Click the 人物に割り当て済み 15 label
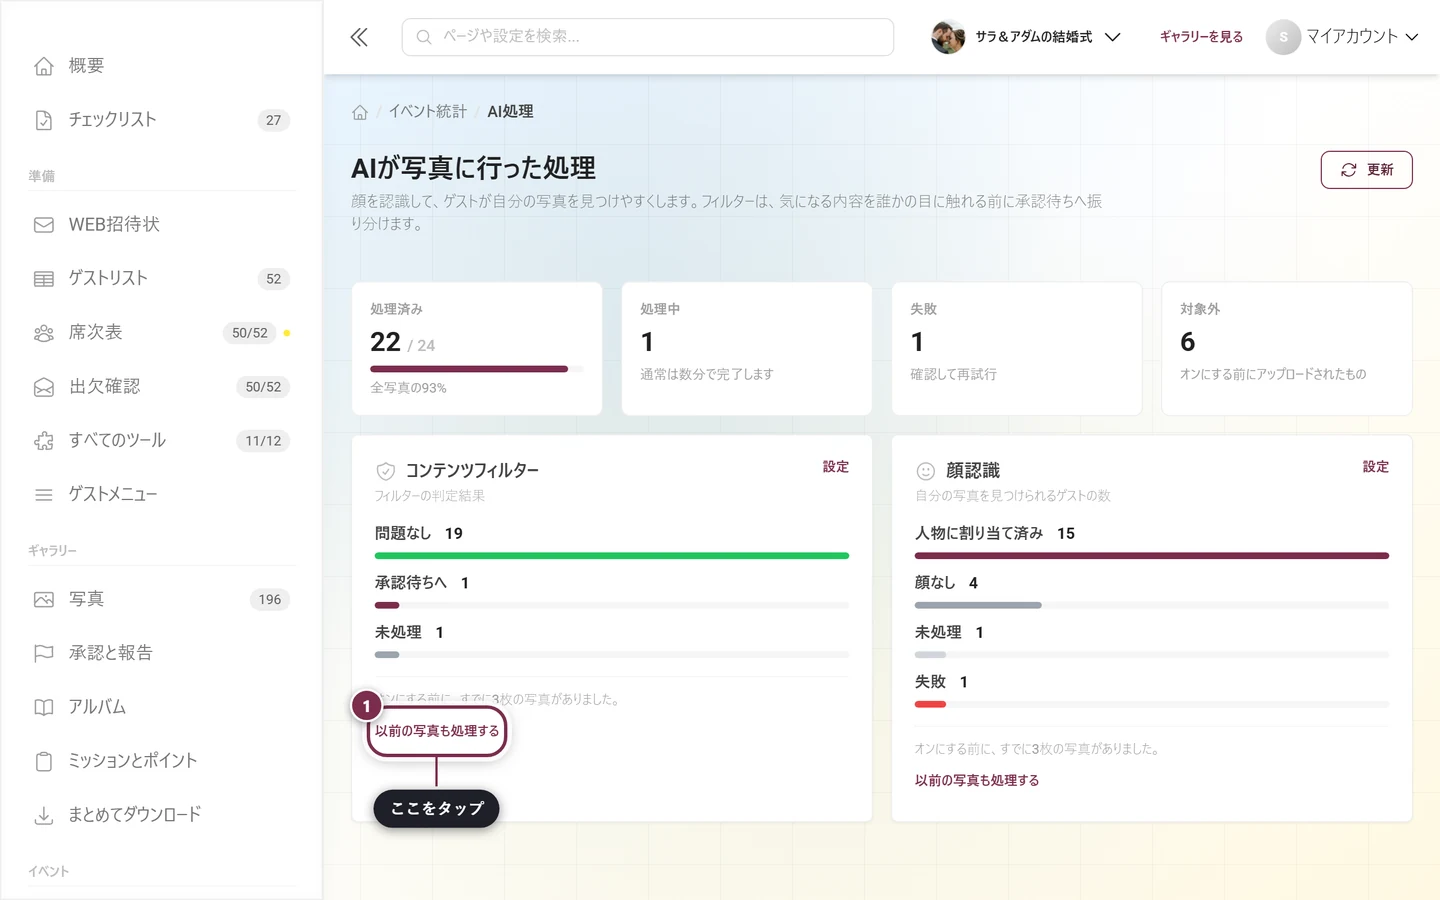This screenshot has height=900, width=1440. tap(995, 534)
